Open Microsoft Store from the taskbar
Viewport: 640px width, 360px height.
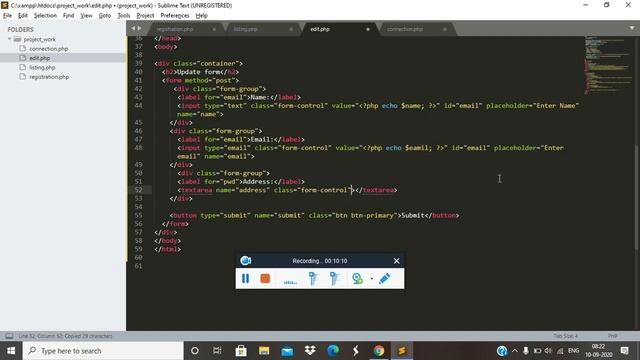click(241, 351)
